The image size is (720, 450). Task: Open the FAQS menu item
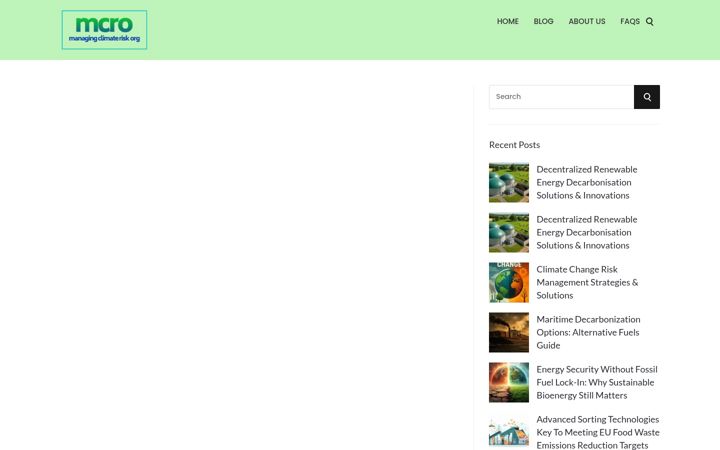point(630,21)
